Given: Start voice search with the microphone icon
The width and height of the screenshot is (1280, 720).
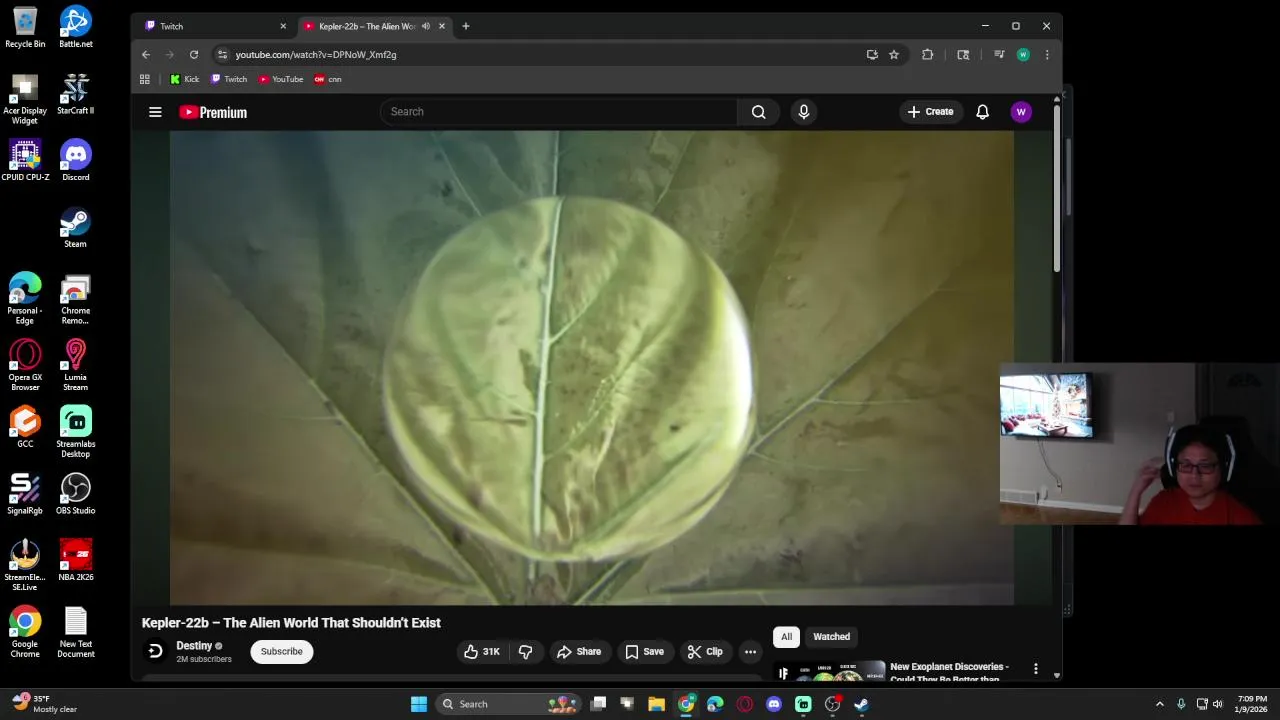Looking at the screenshot, I should (803, 112).
